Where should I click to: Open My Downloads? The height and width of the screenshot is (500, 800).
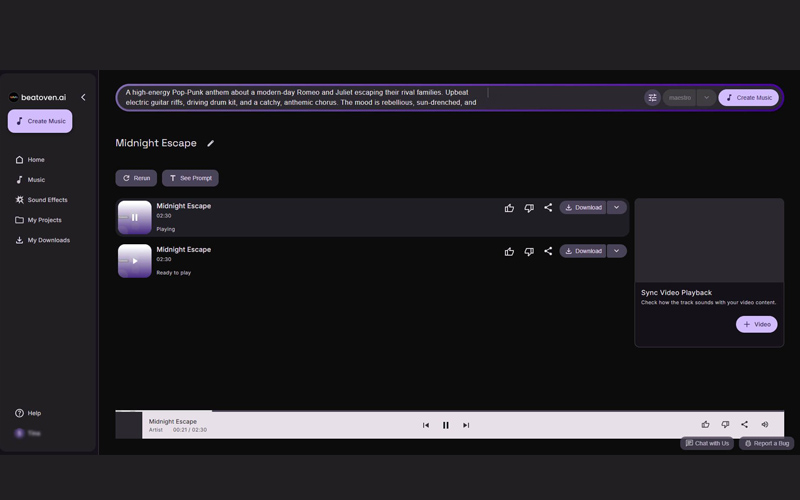coord(42,240)
